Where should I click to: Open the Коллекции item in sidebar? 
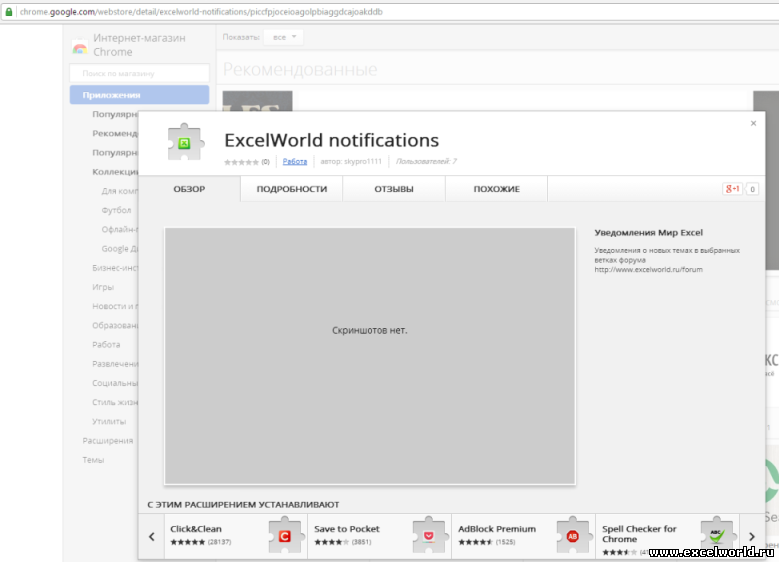pyautogui.click(x=115, y=172)
